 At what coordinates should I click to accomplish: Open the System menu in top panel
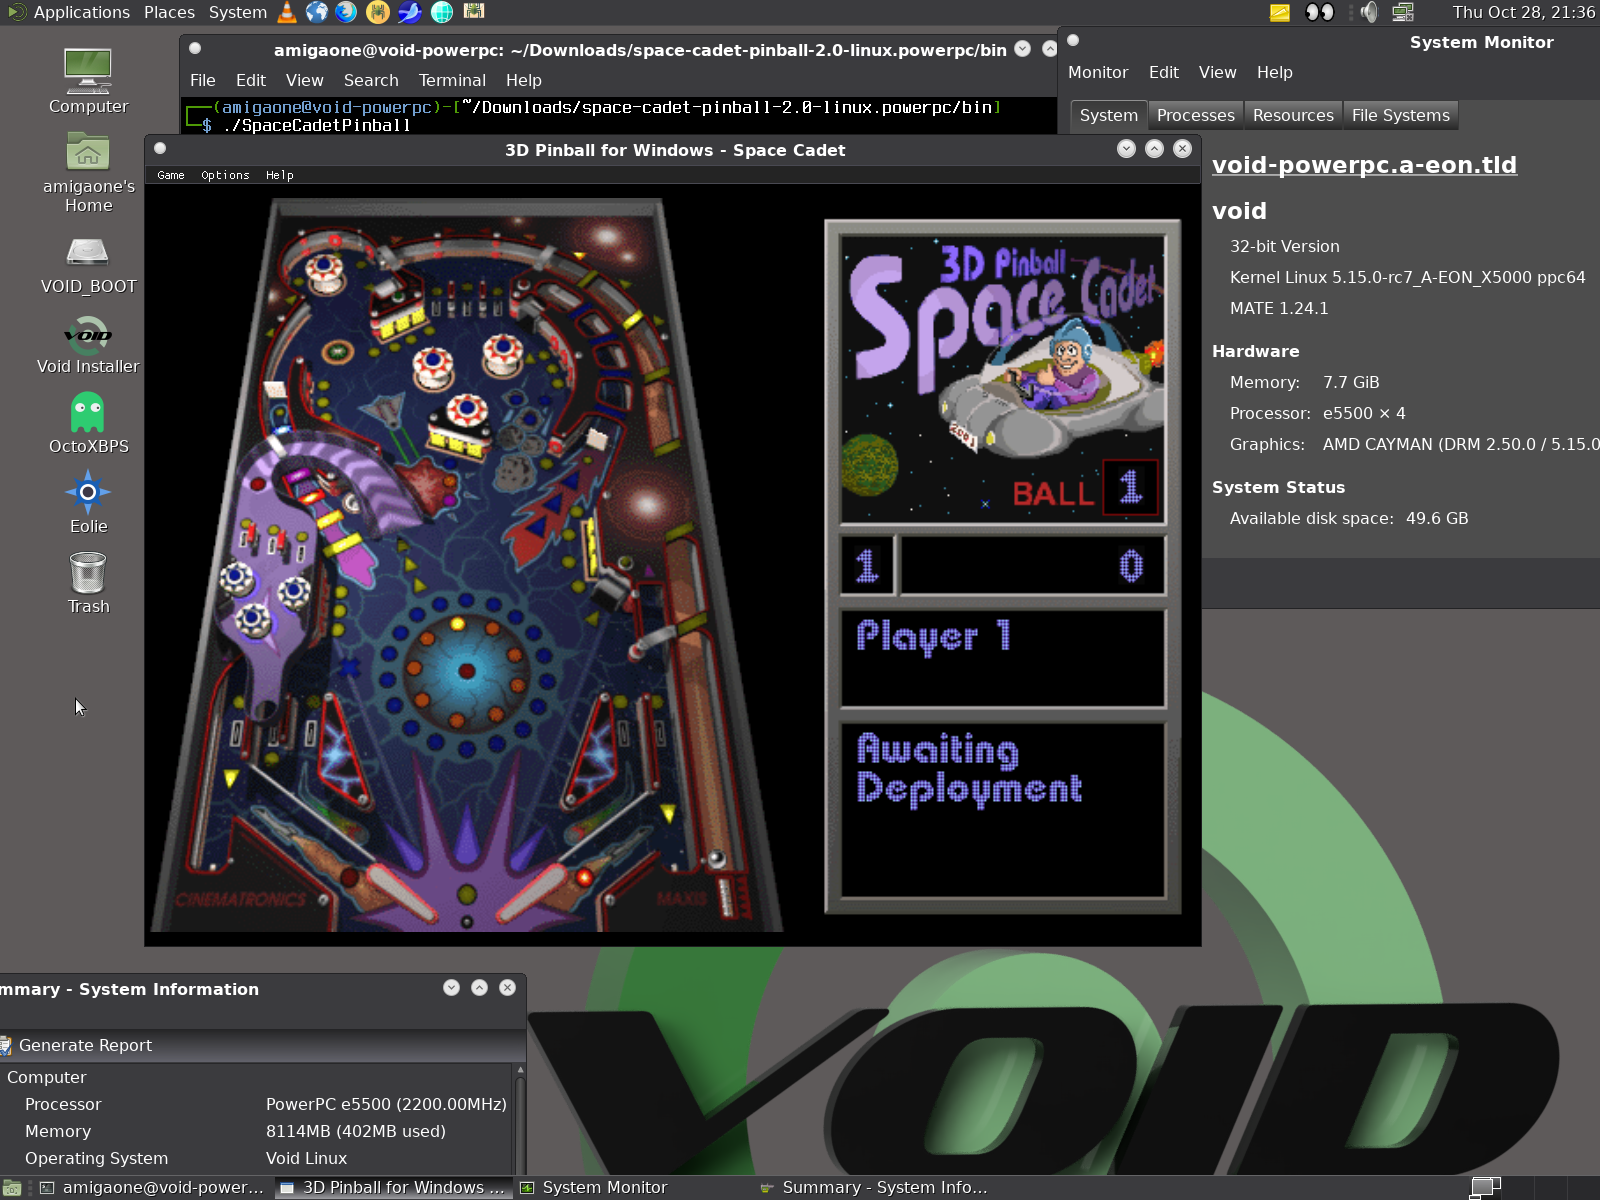[237, 12]
